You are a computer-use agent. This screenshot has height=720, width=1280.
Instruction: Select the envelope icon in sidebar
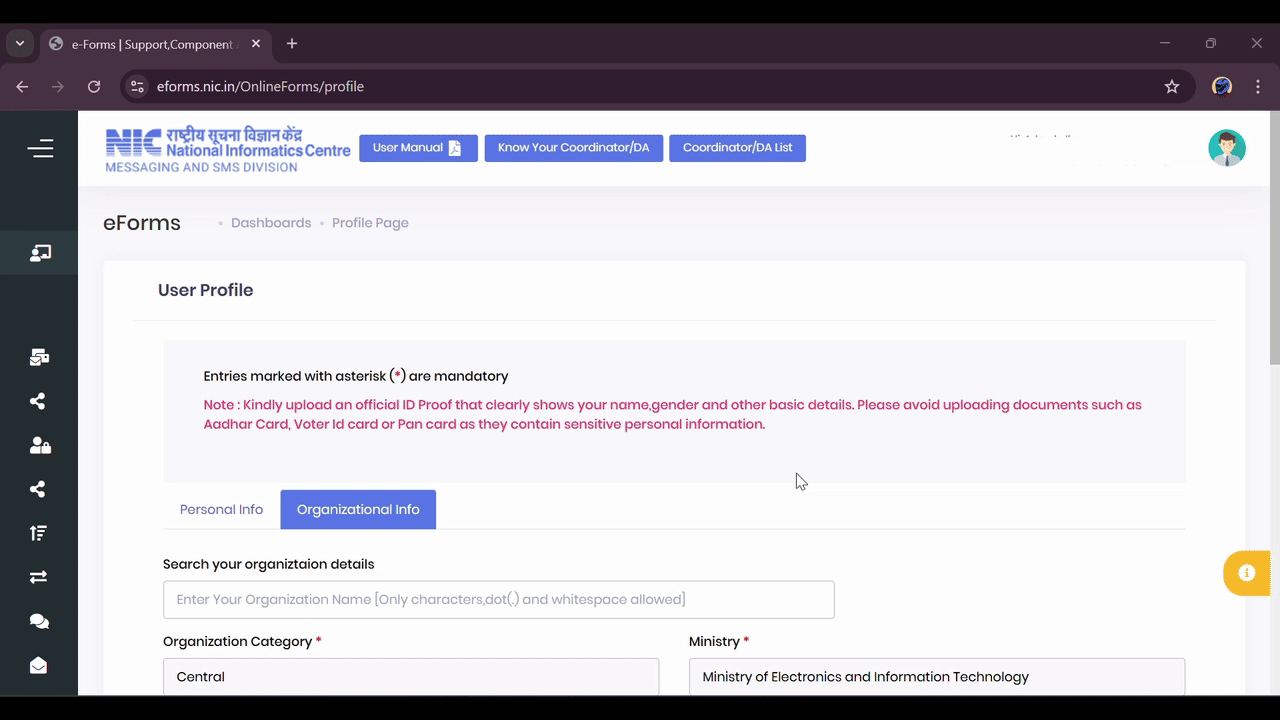pyautogui.click(x=39, y=665)
